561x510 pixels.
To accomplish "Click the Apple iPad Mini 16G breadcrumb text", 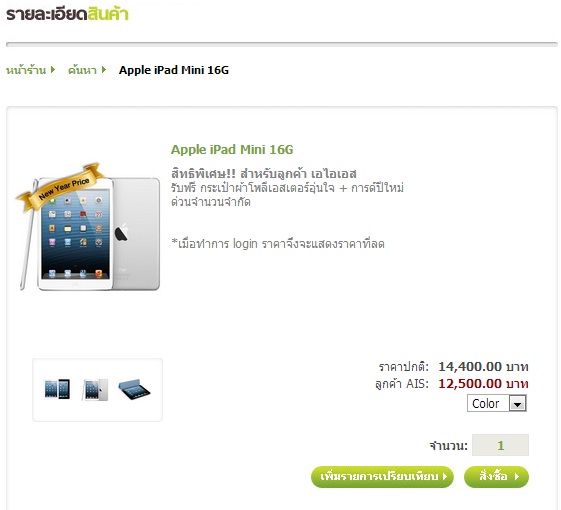I will coord(174,70).
